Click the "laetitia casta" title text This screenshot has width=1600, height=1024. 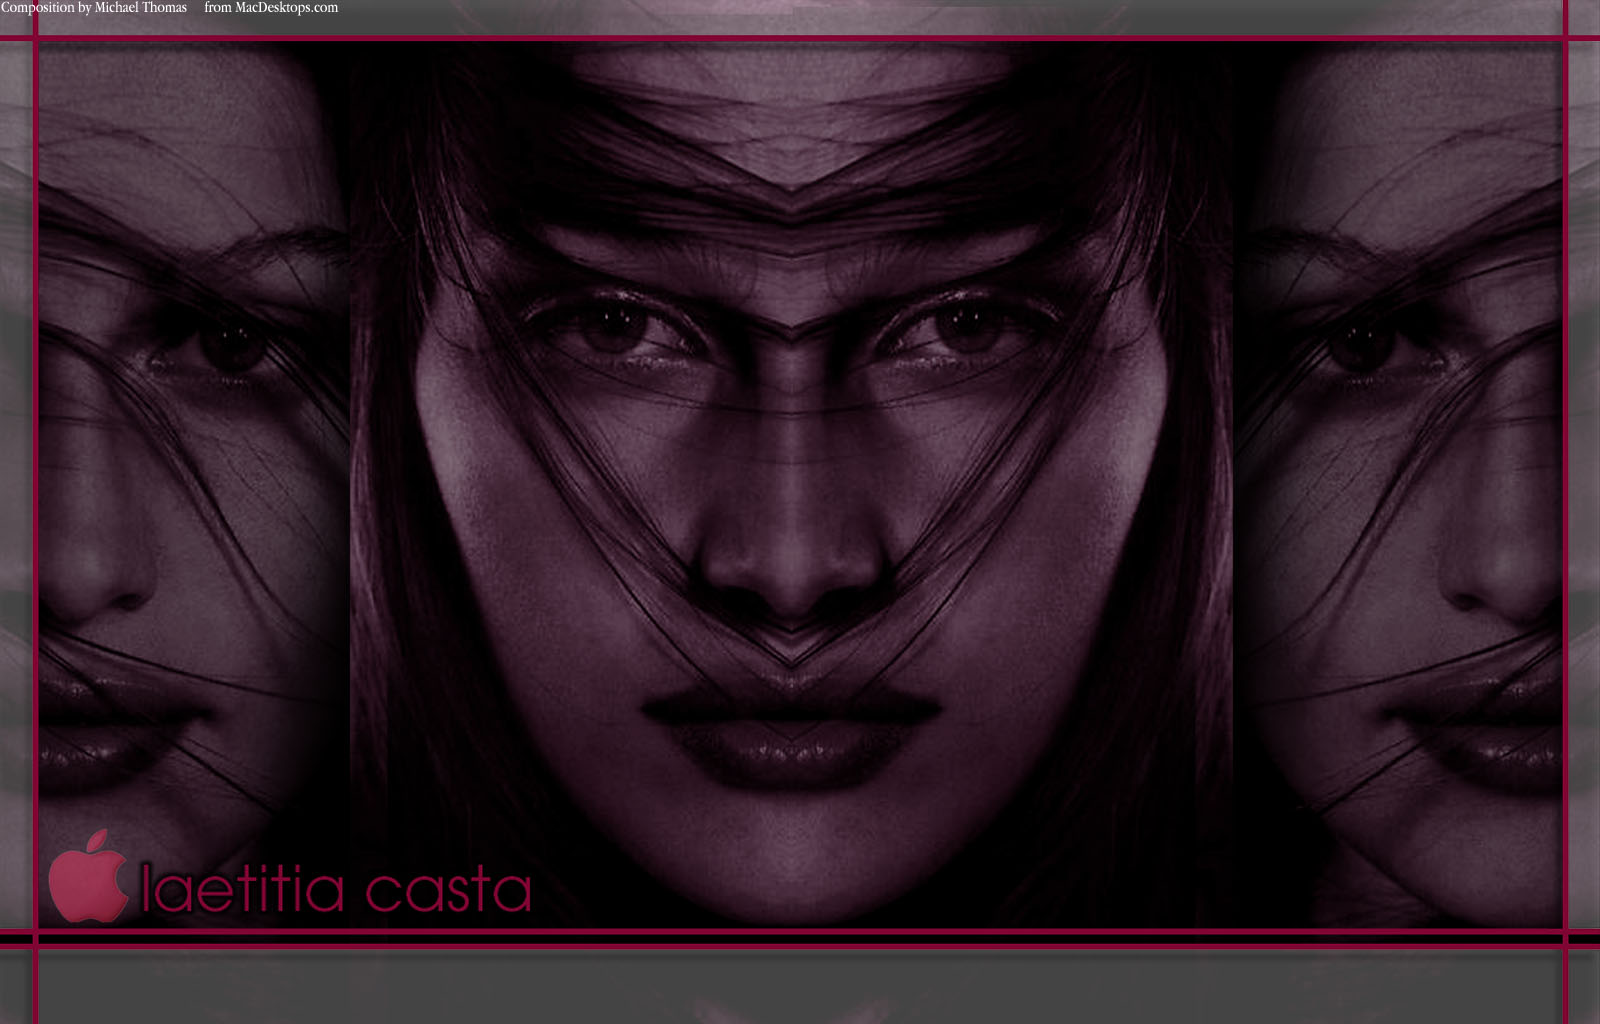coord(336,888)
